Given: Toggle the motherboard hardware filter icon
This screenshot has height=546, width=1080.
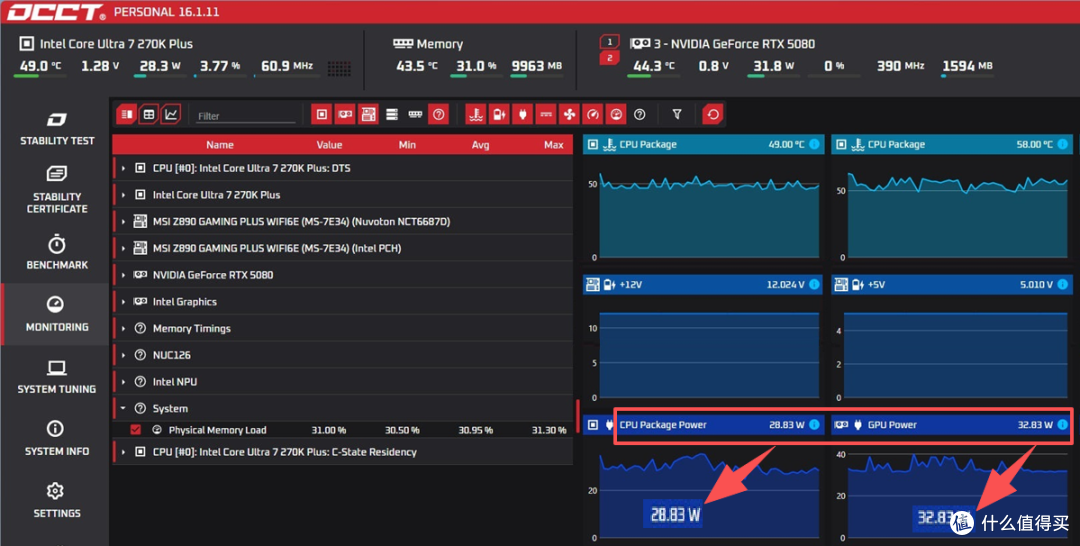Looking at the screenshot, I should pyautogui.click(x=368, y=114).
